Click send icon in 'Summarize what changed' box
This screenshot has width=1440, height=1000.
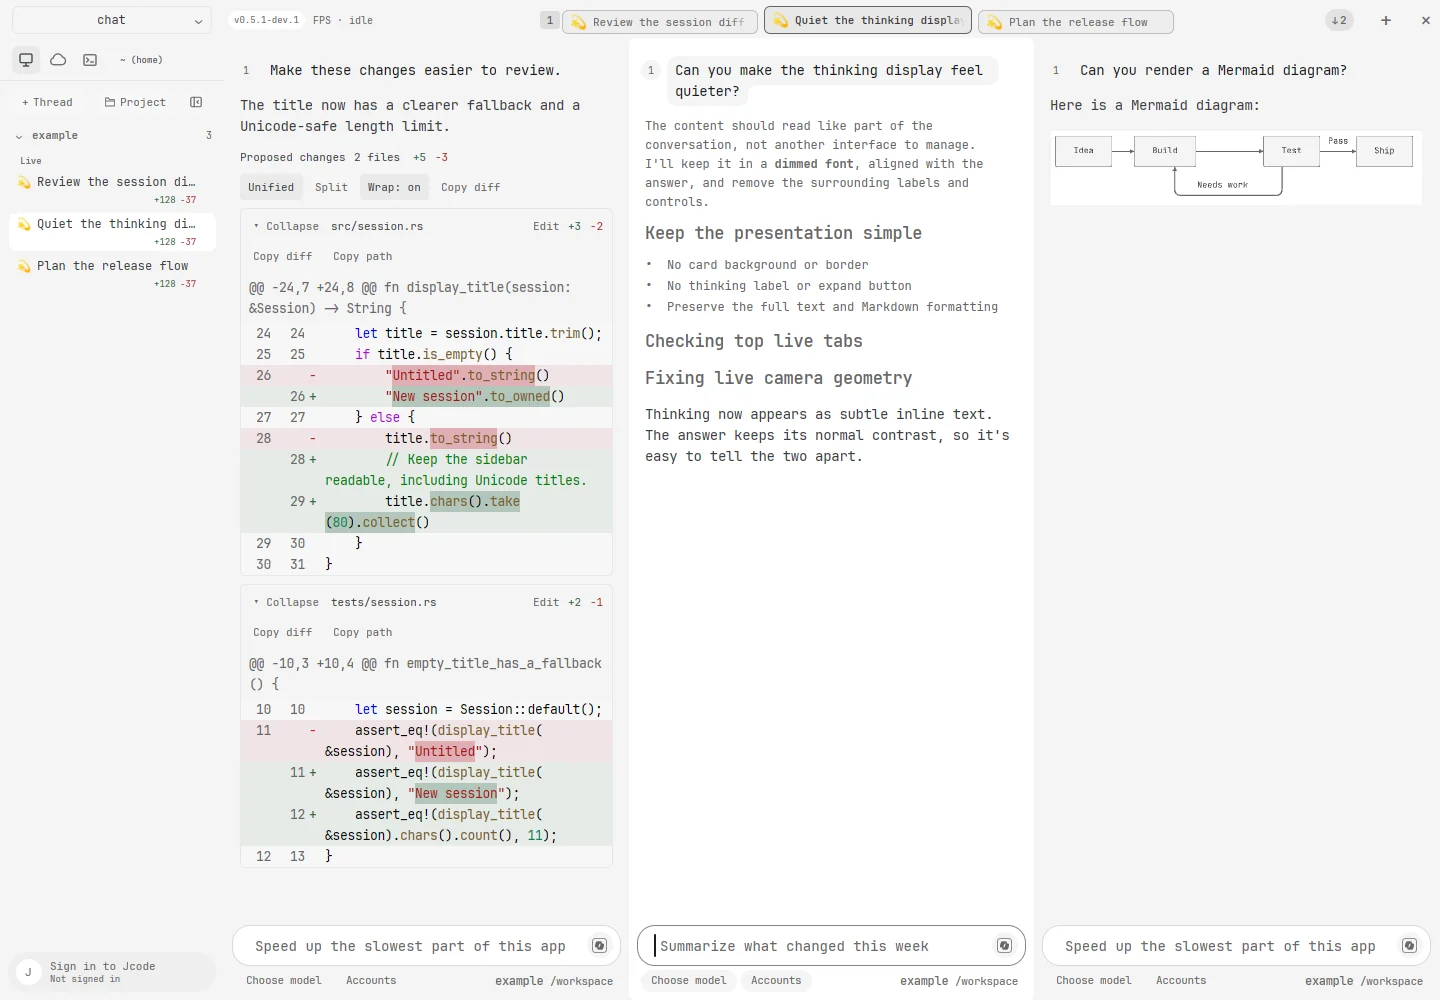click(1004, 946)
